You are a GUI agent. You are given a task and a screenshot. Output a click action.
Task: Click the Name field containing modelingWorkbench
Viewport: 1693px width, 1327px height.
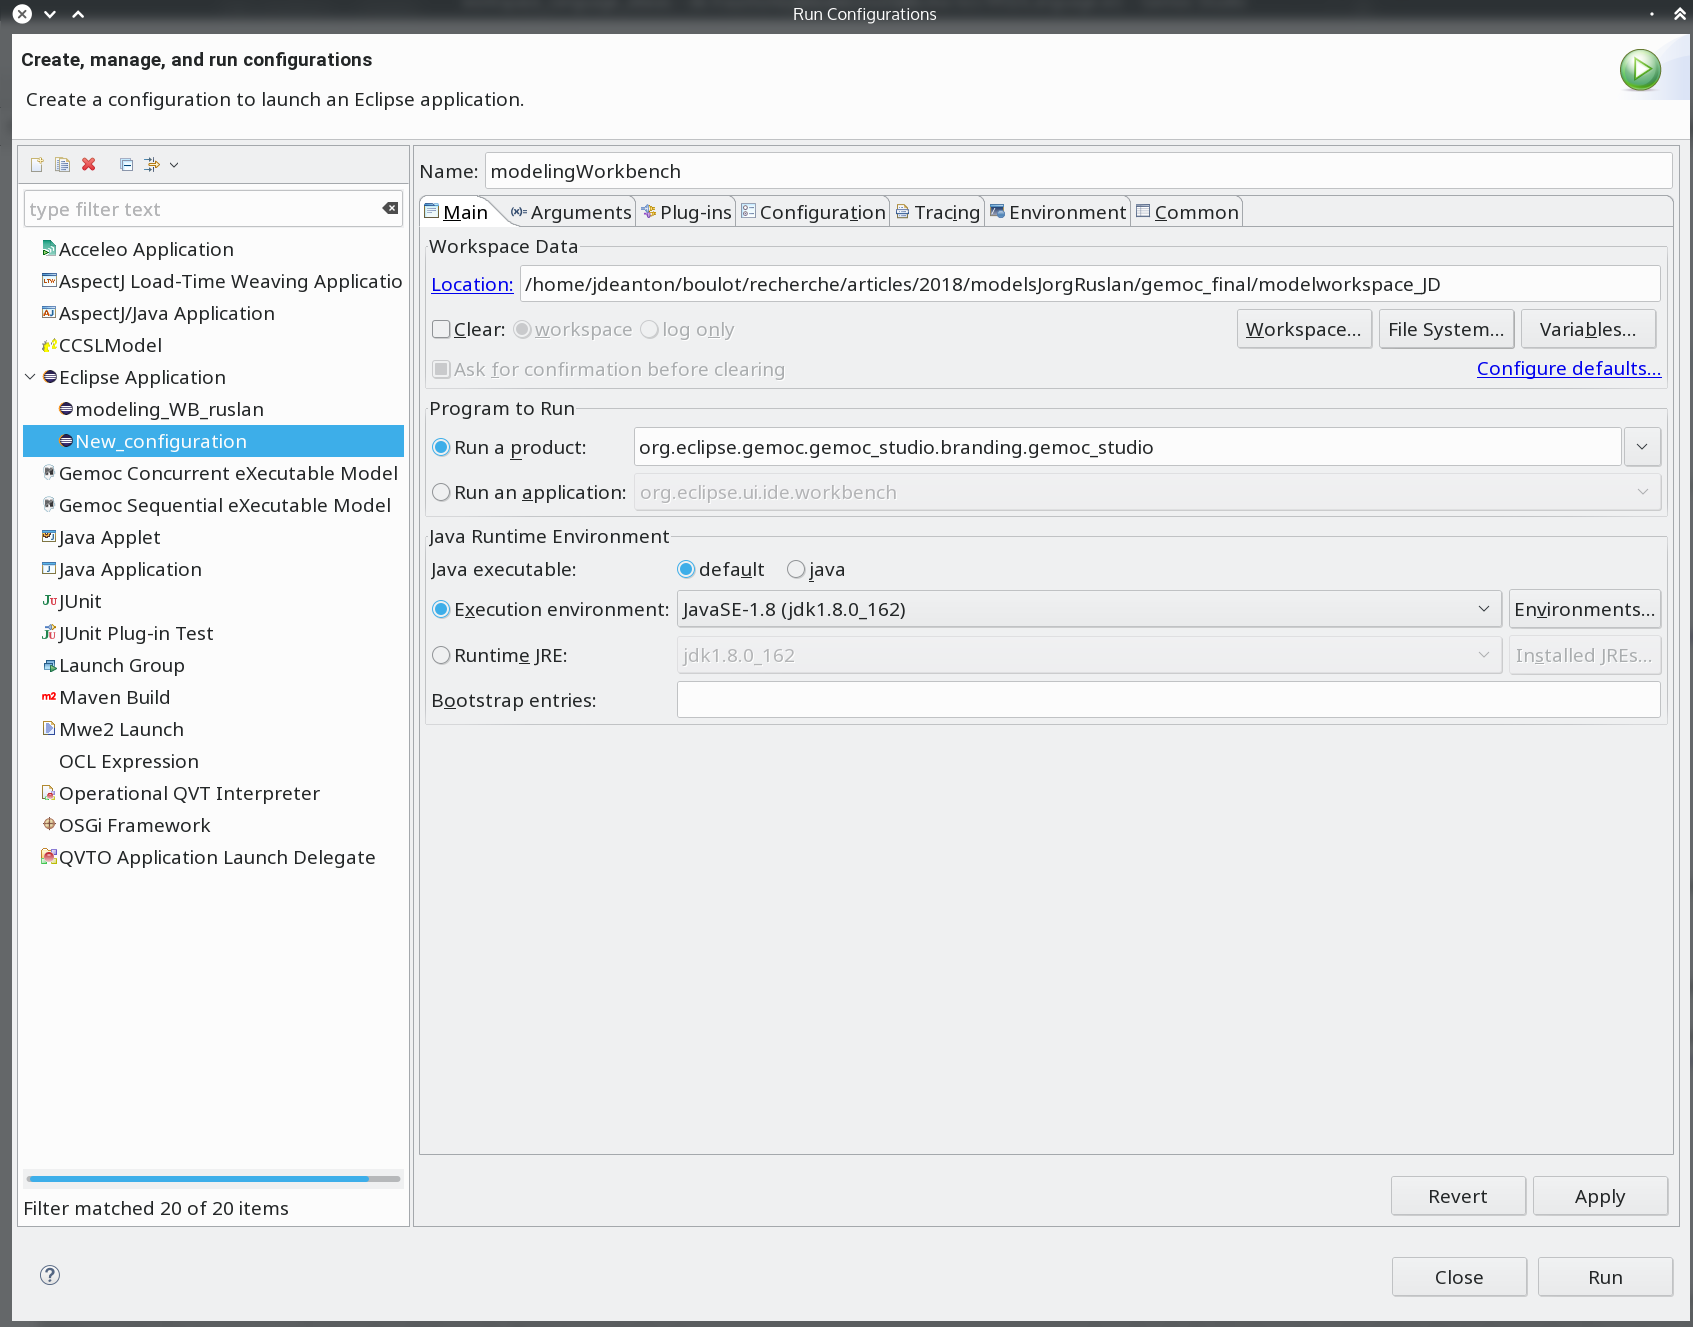1078,171
